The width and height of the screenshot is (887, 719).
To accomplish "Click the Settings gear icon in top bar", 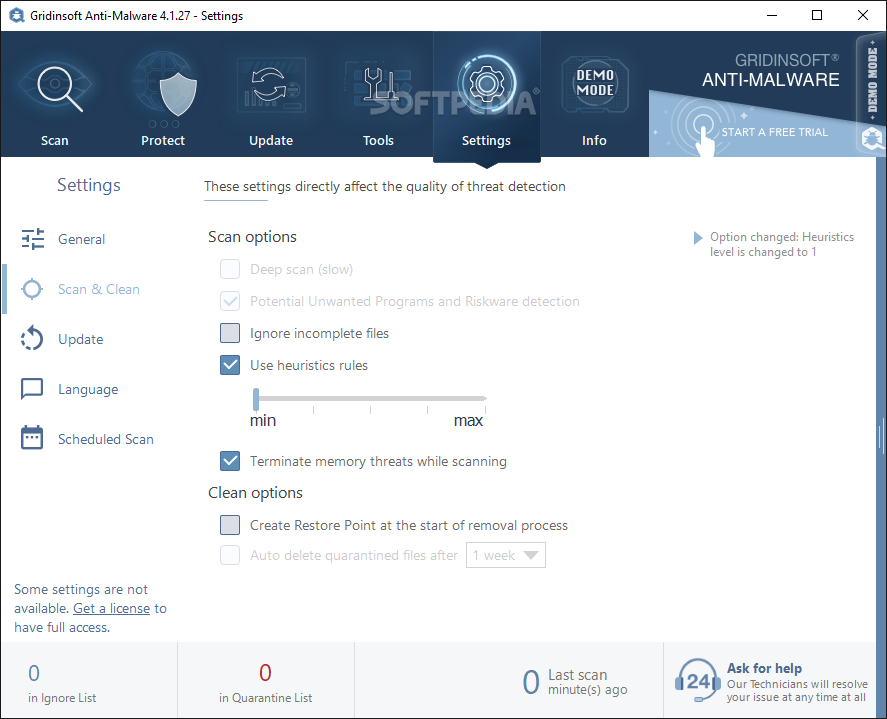I will click(x=486, y=84).
